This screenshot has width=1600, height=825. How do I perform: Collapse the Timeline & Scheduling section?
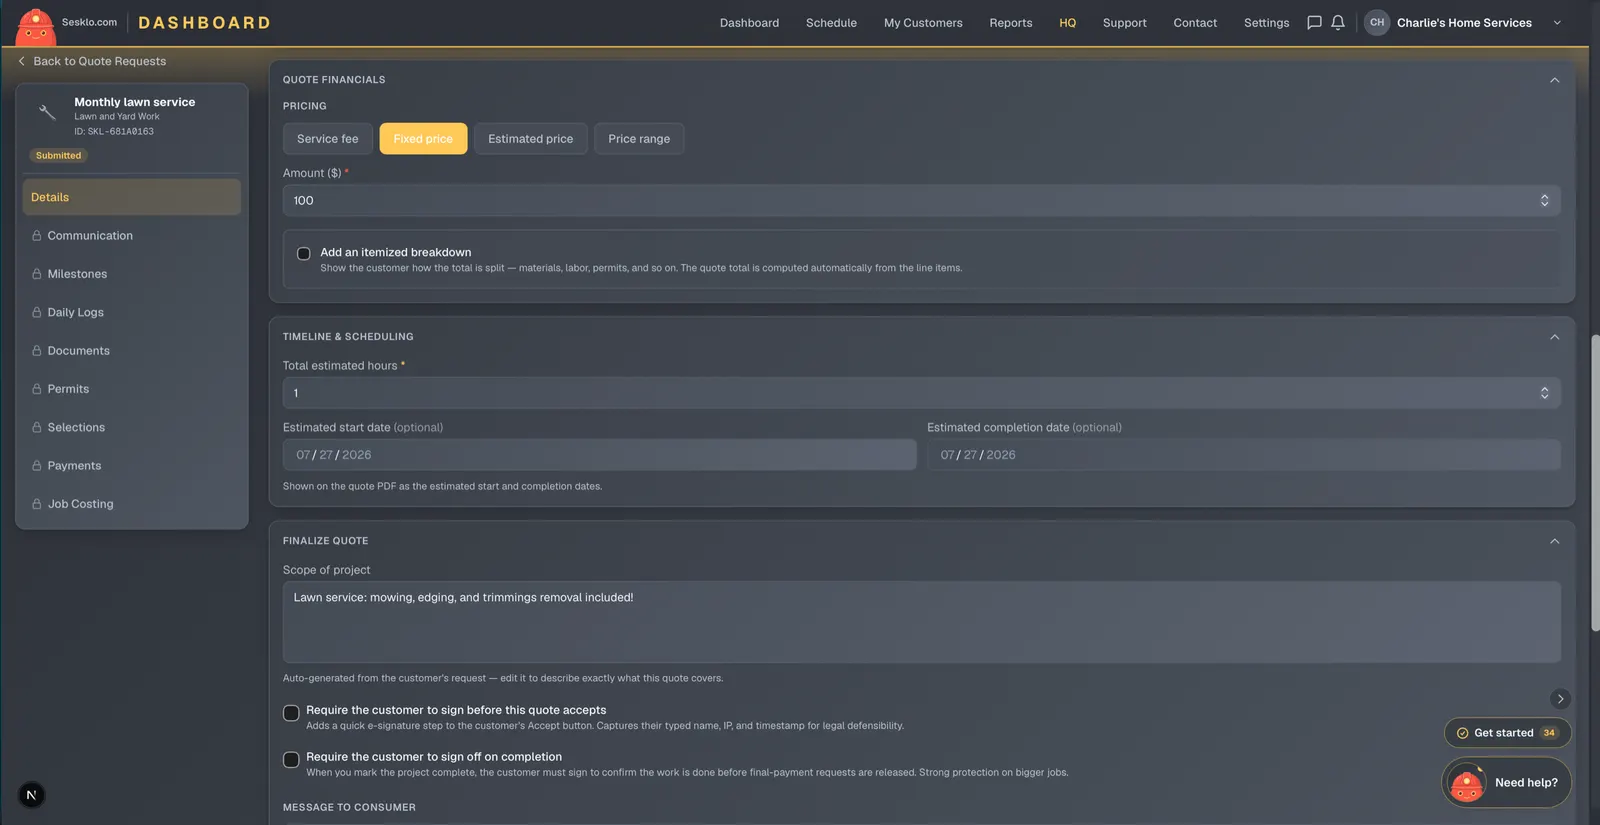pyautogui.click(x=1554, y=337)
